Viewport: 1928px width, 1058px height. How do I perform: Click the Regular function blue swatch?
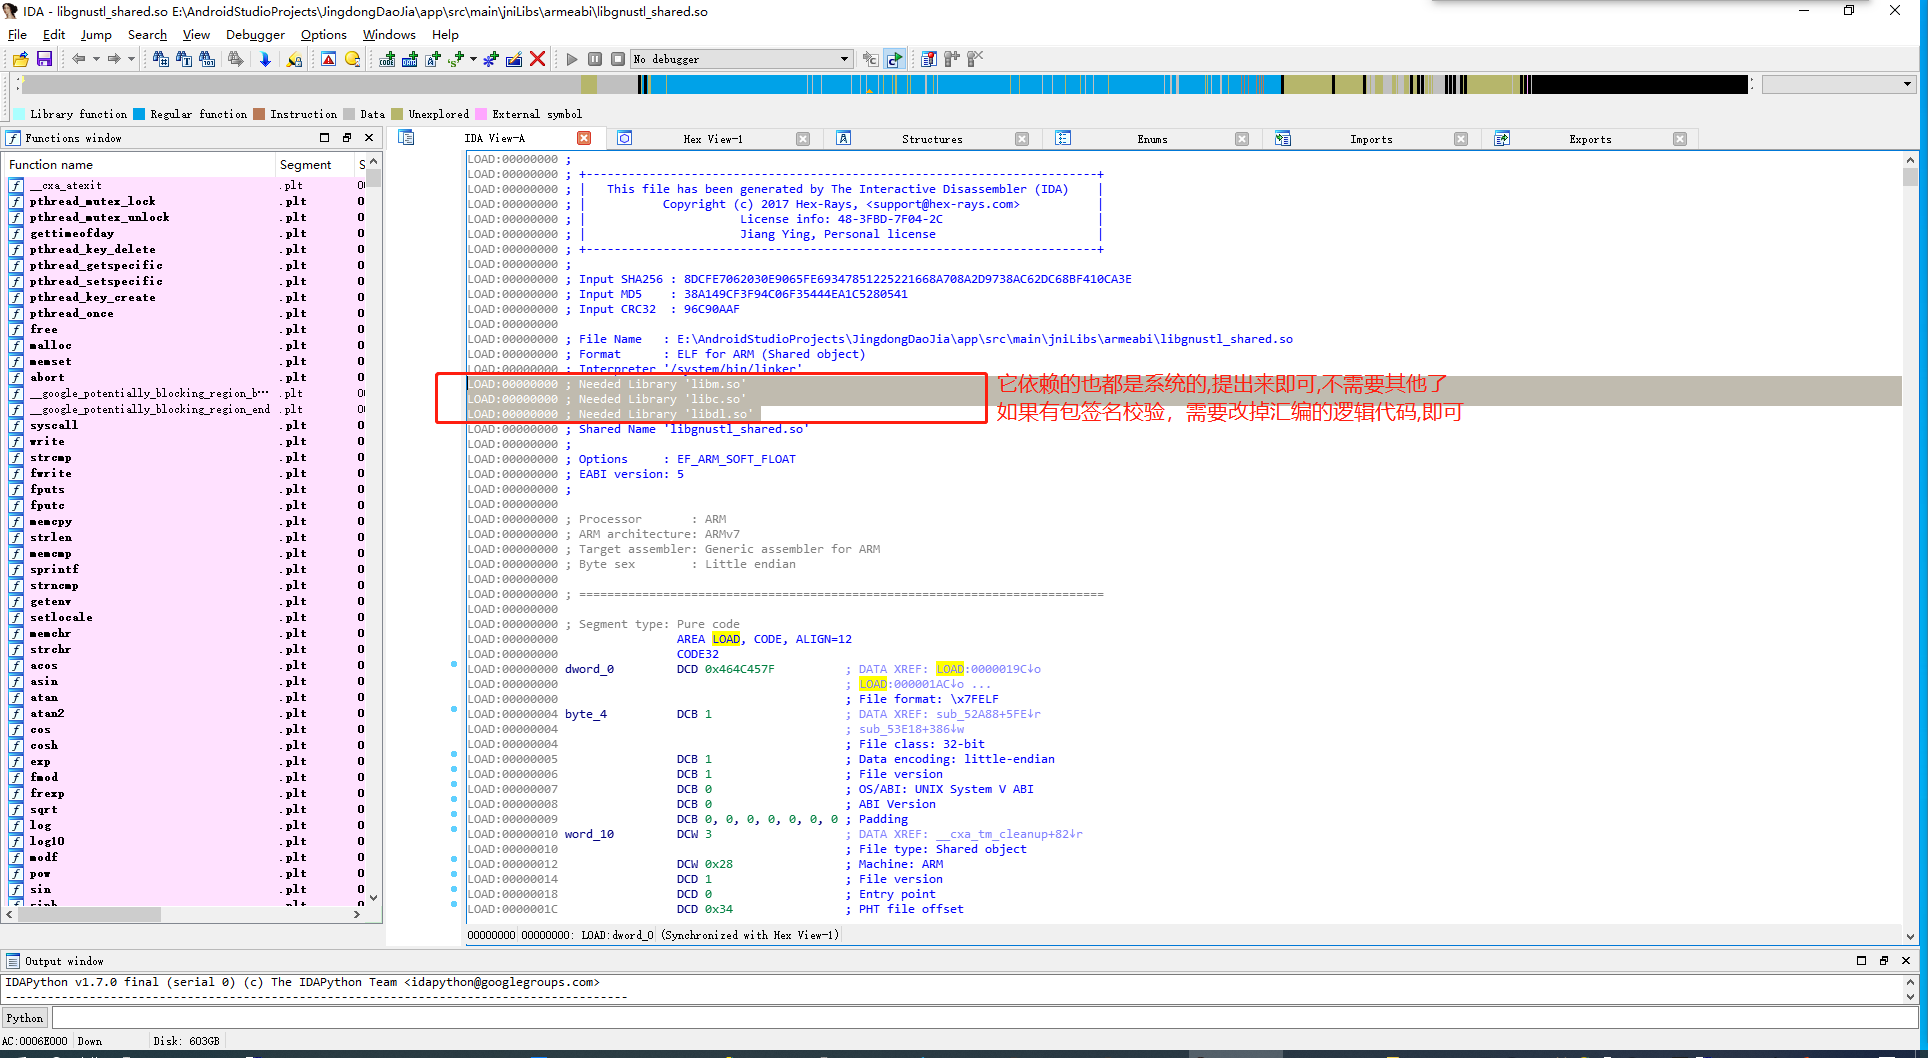(x=140, y=114)
